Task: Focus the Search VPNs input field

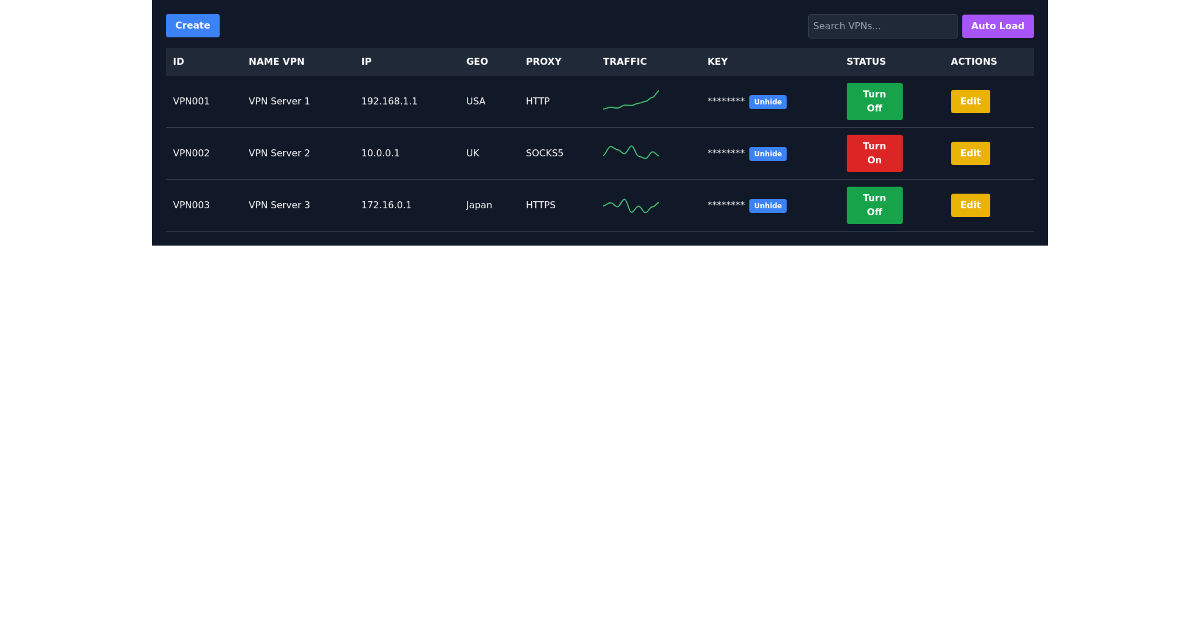Action: (x=882, y=26)
